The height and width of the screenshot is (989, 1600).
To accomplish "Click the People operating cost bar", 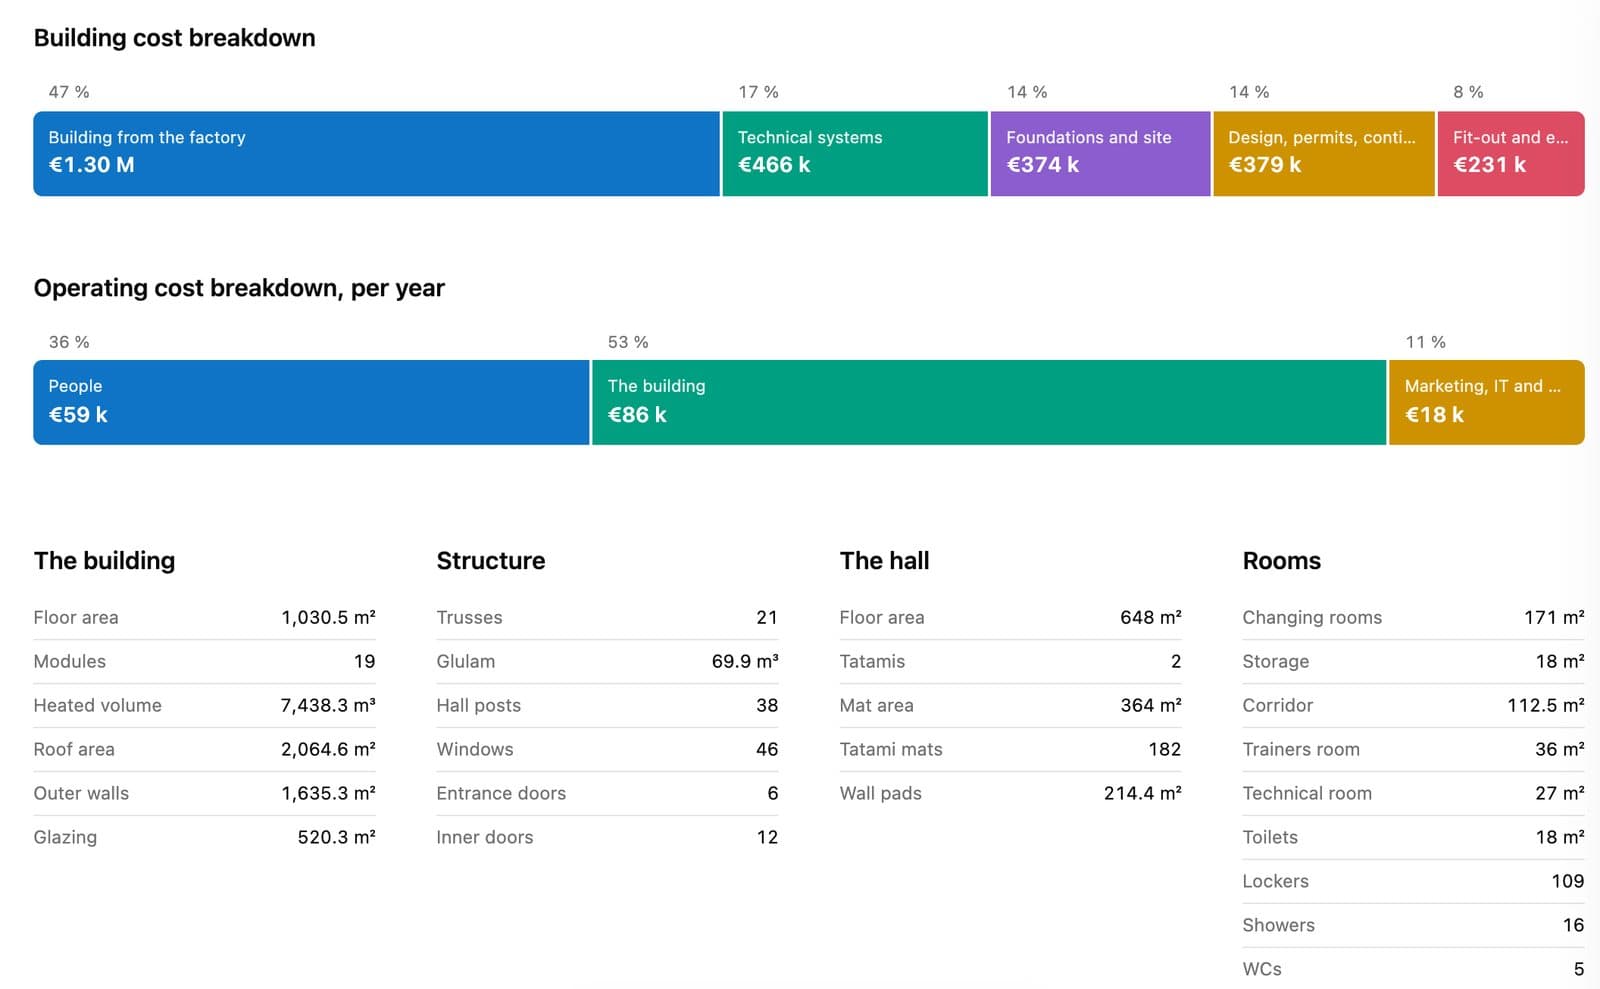I will [311, 402].
